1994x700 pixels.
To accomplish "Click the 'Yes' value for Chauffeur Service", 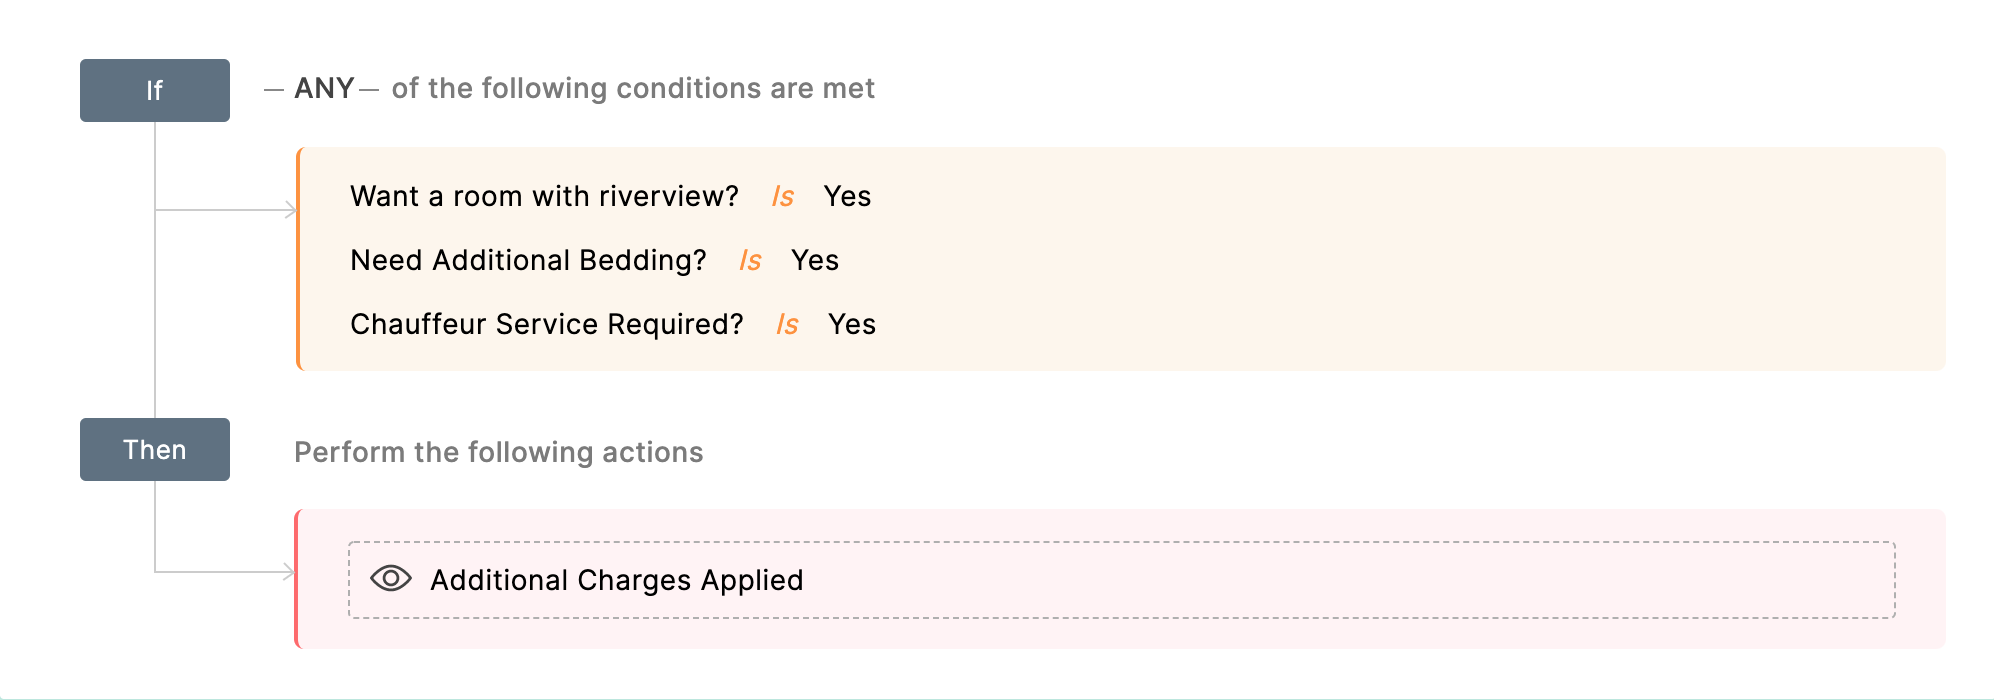I will tap(852, 325).
